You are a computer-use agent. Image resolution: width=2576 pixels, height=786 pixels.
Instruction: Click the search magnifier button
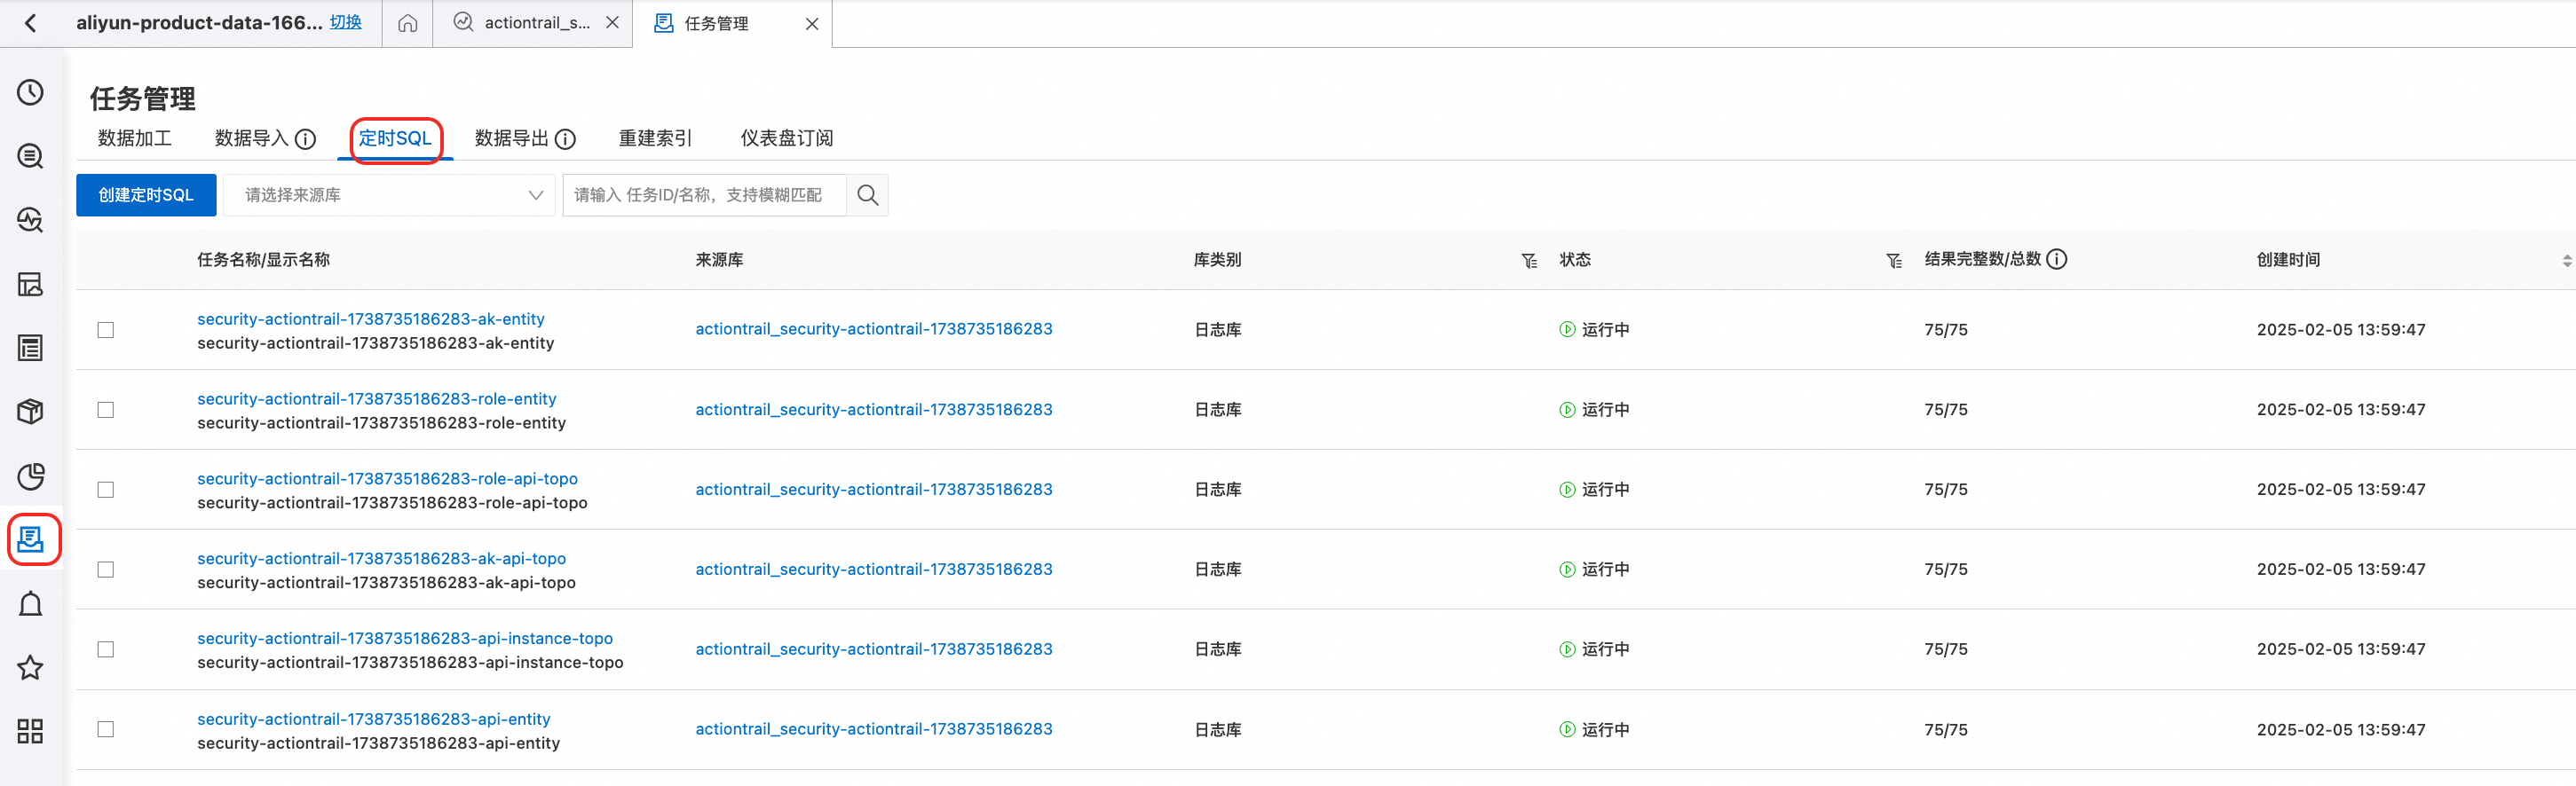[868, 195]
